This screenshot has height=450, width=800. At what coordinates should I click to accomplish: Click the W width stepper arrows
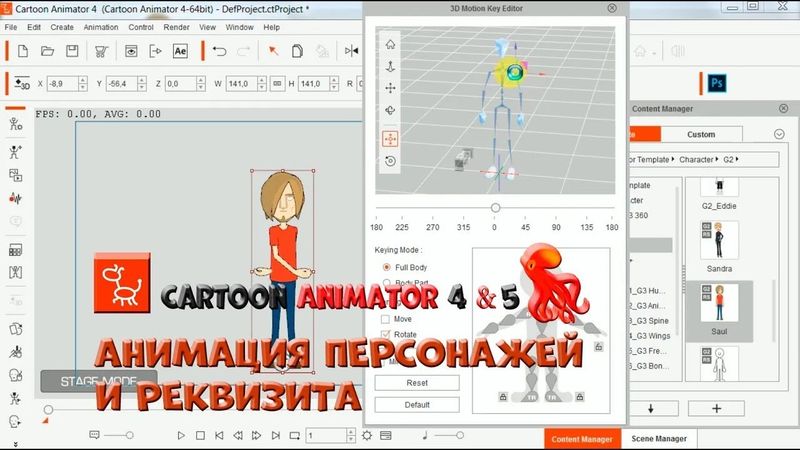[262, 83]
